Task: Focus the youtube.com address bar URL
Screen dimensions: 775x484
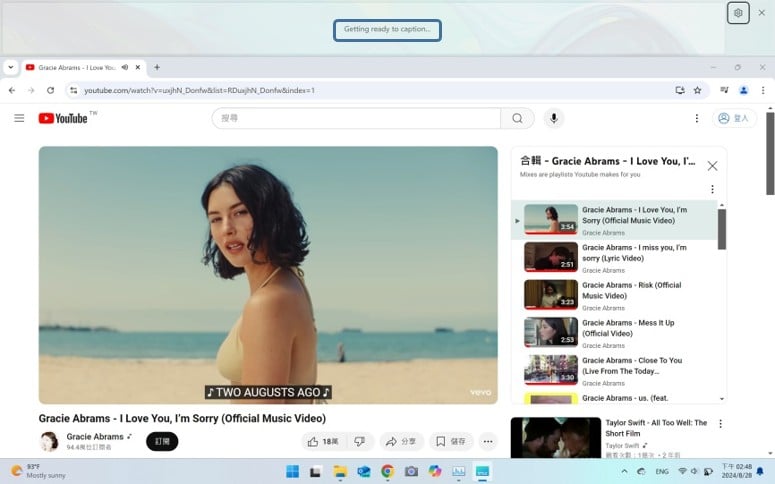Action: [x=199, y=90]
